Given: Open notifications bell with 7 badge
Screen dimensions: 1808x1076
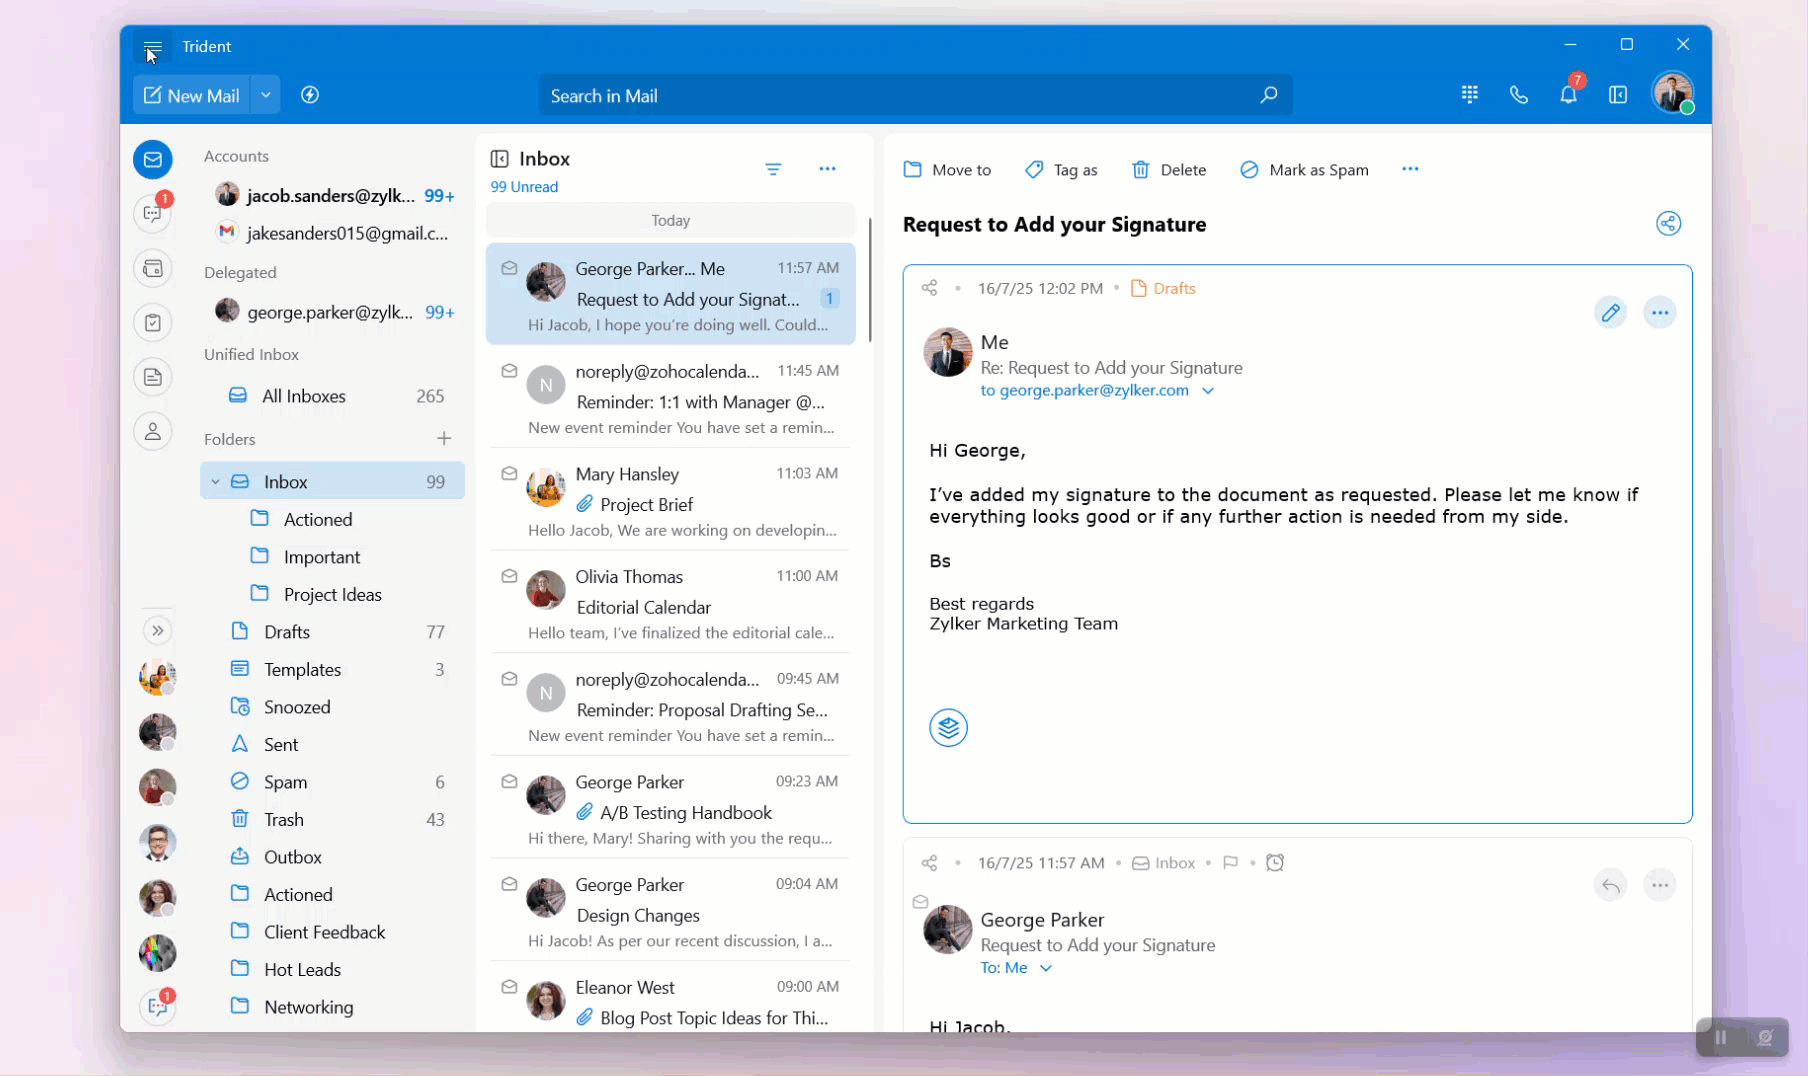Looking at the screenshot, I should pos(1568,94).
